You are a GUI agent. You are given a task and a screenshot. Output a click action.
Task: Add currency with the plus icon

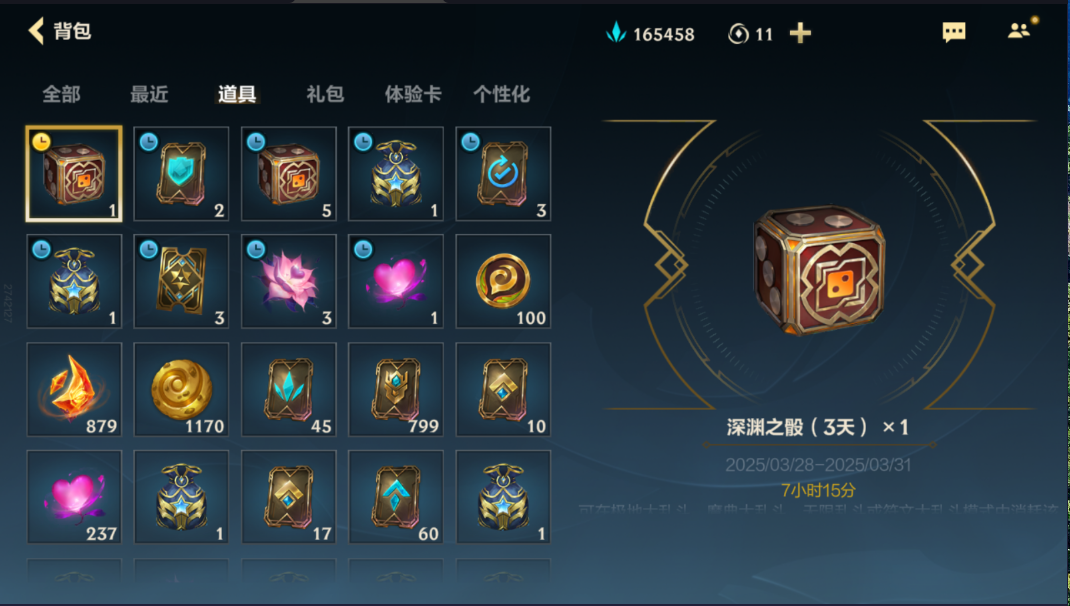tap(800, 33)
